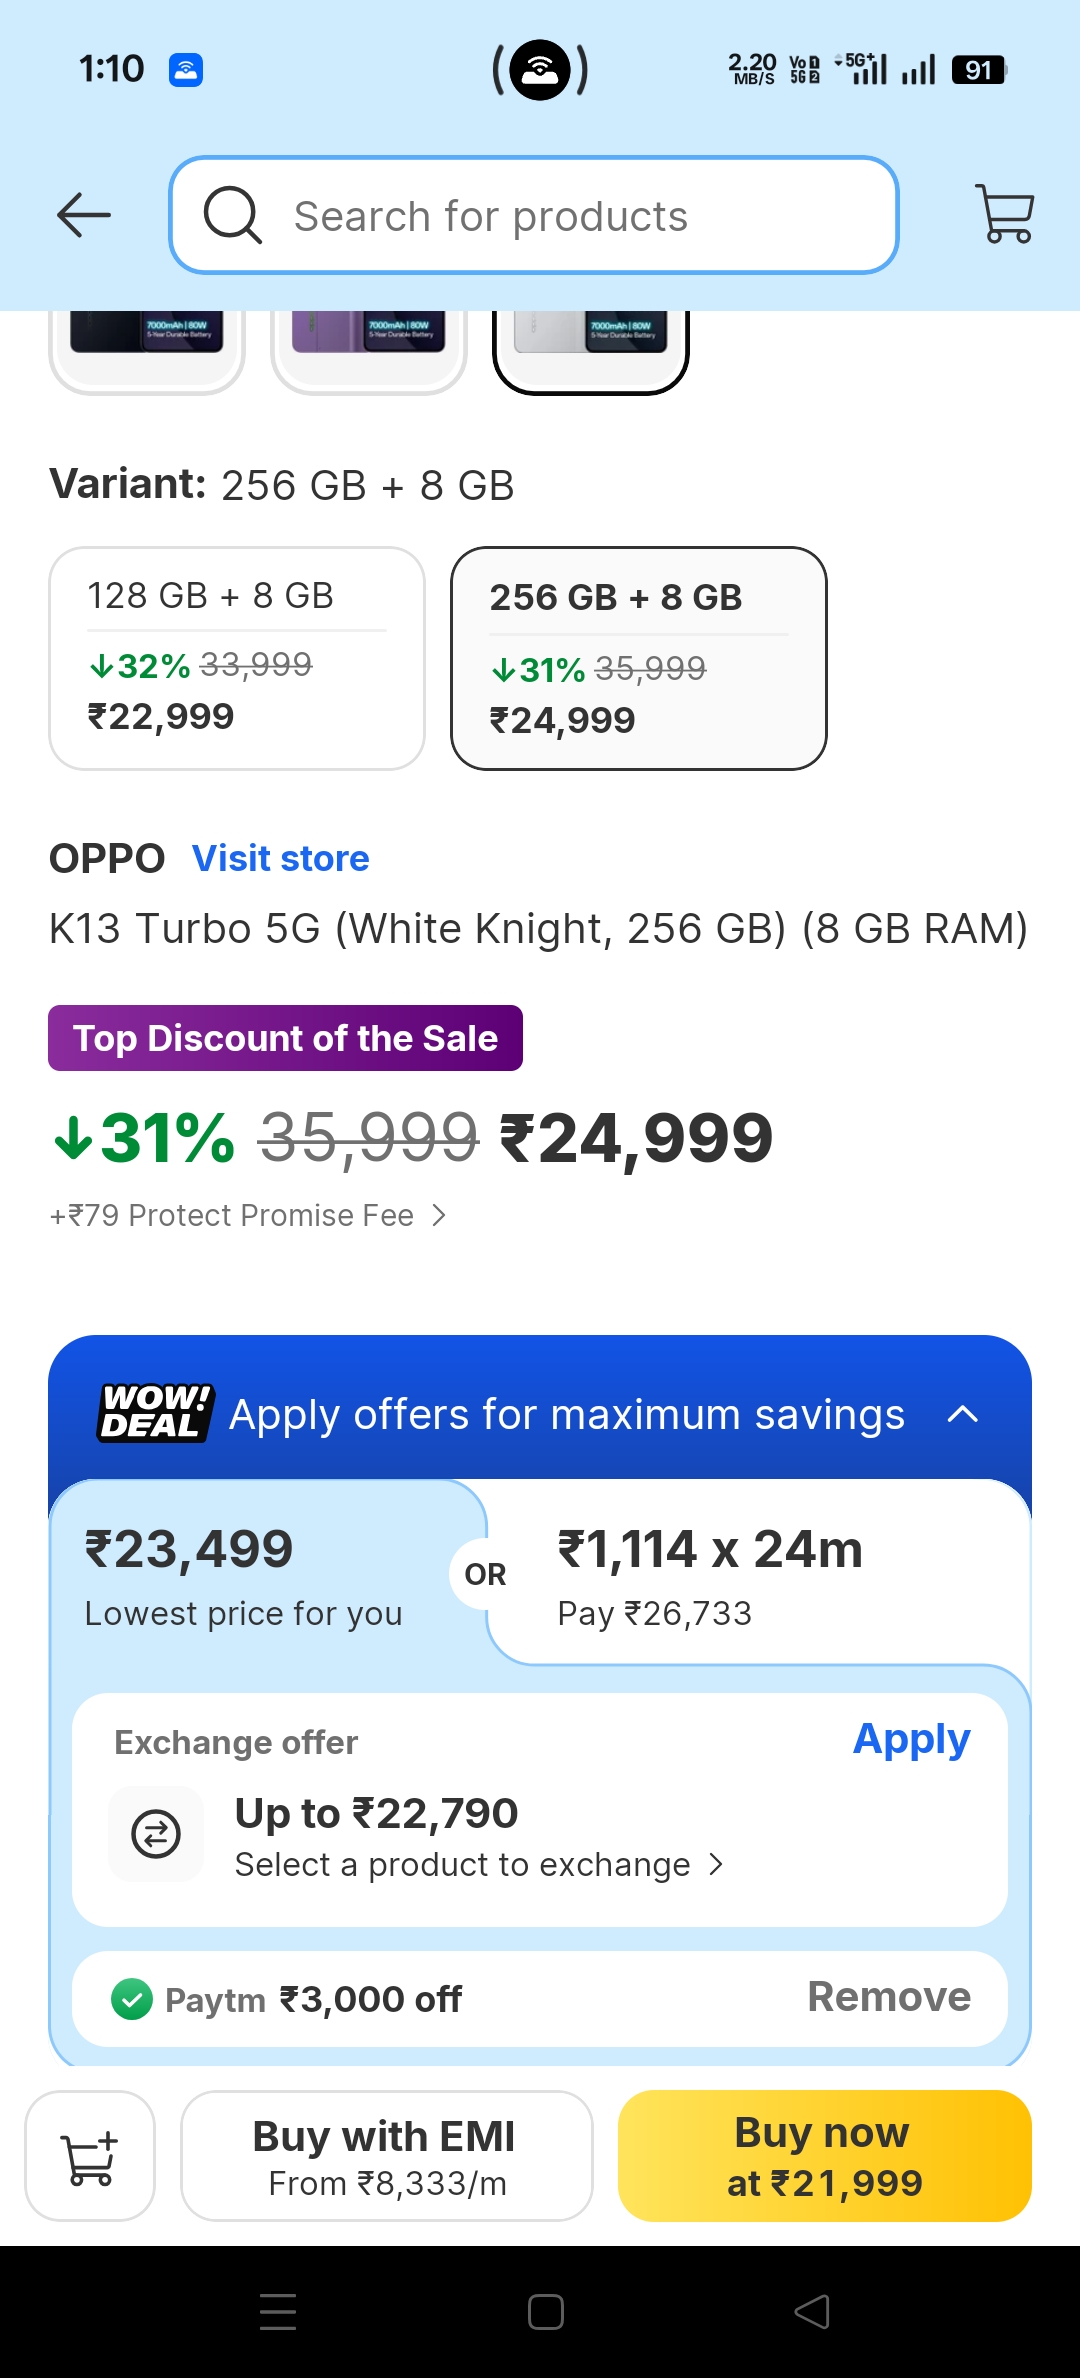Select the 128 GB + 8 GB variant
1080x2378 pixels.
point(237,658)
